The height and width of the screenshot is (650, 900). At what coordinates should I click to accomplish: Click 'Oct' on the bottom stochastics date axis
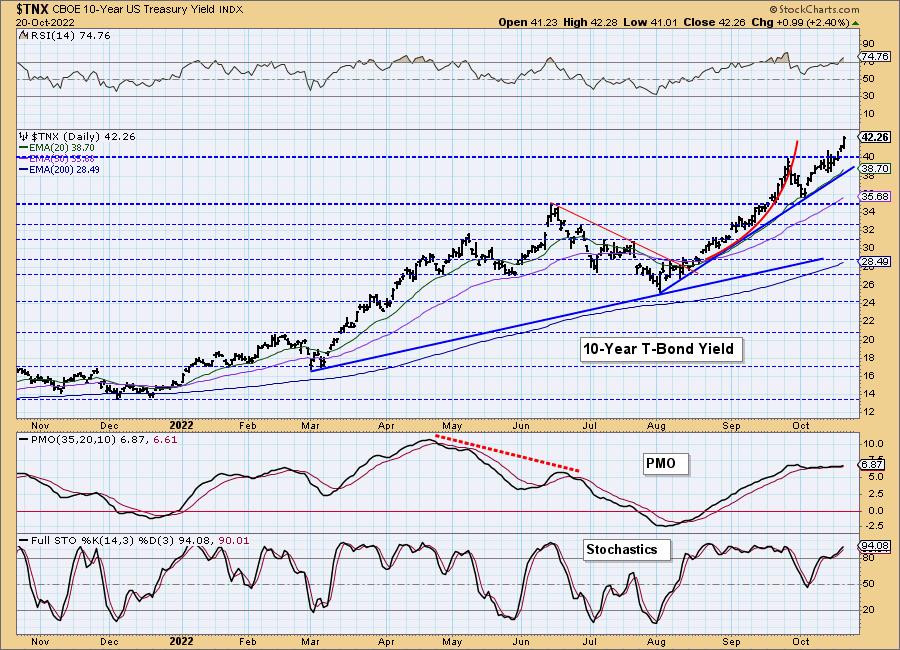coord(800,641)
